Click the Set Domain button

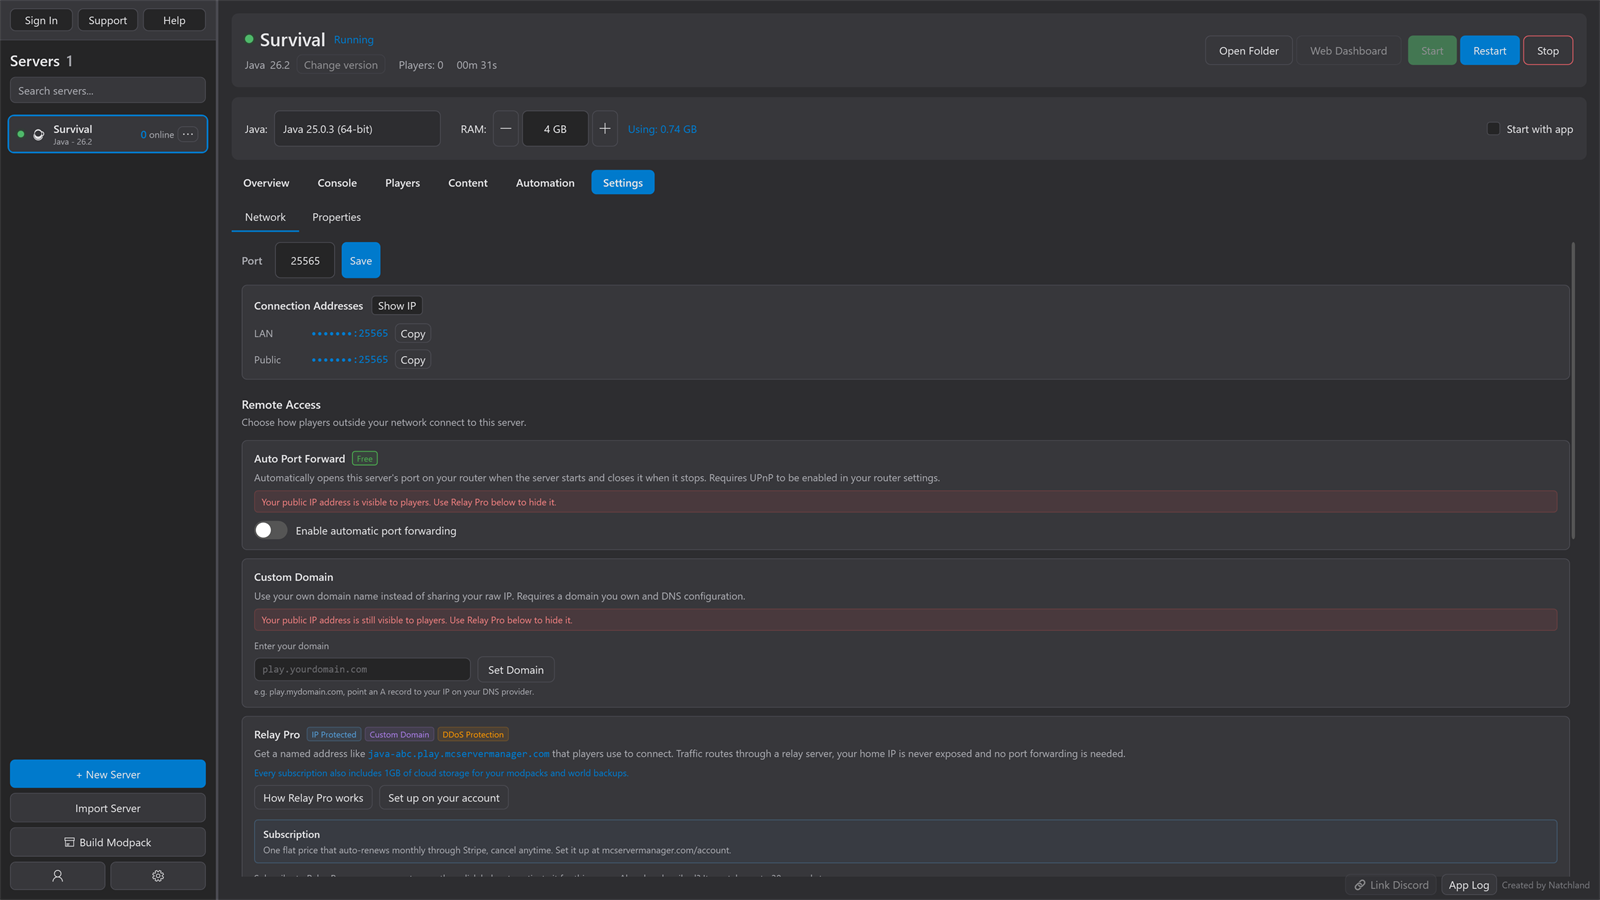tap(516, 669)
